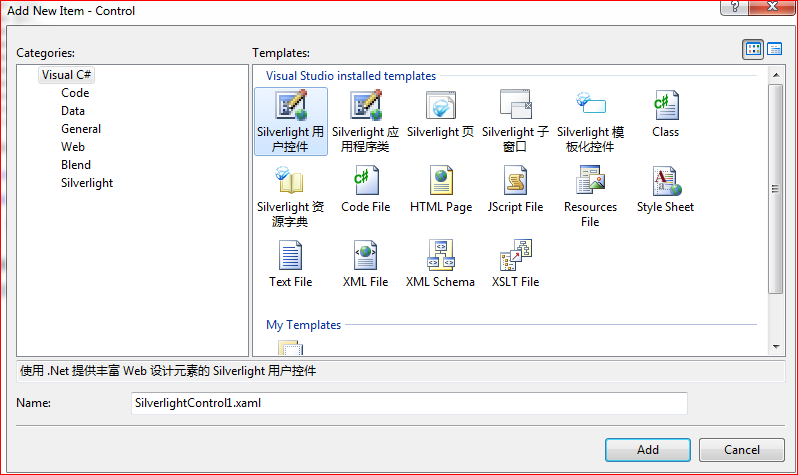Click the templates list scrollbar thumb
The width and height of the screenshot is (798, 475).
(x=776, y=189)
